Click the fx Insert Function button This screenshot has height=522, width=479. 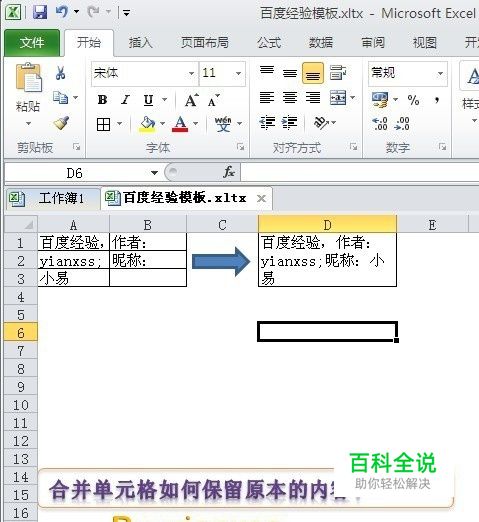(x=229, y=172)
